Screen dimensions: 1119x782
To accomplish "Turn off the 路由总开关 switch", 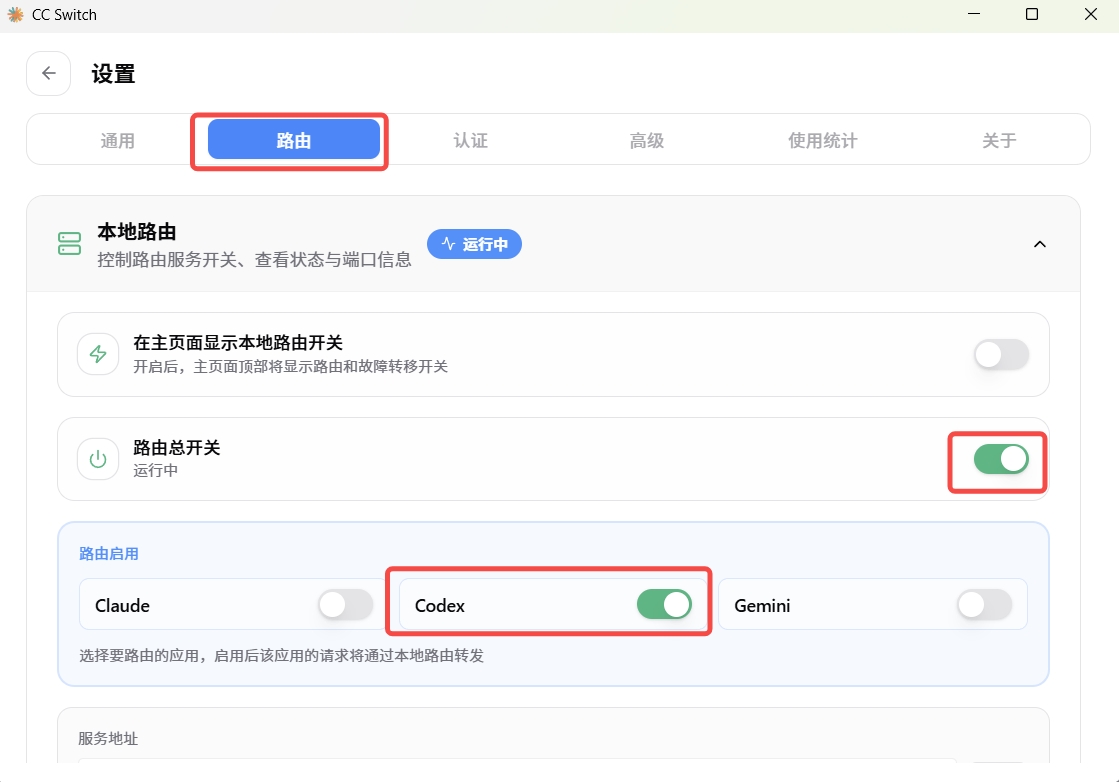I will pyautogui.click(x=1001, y=459).
